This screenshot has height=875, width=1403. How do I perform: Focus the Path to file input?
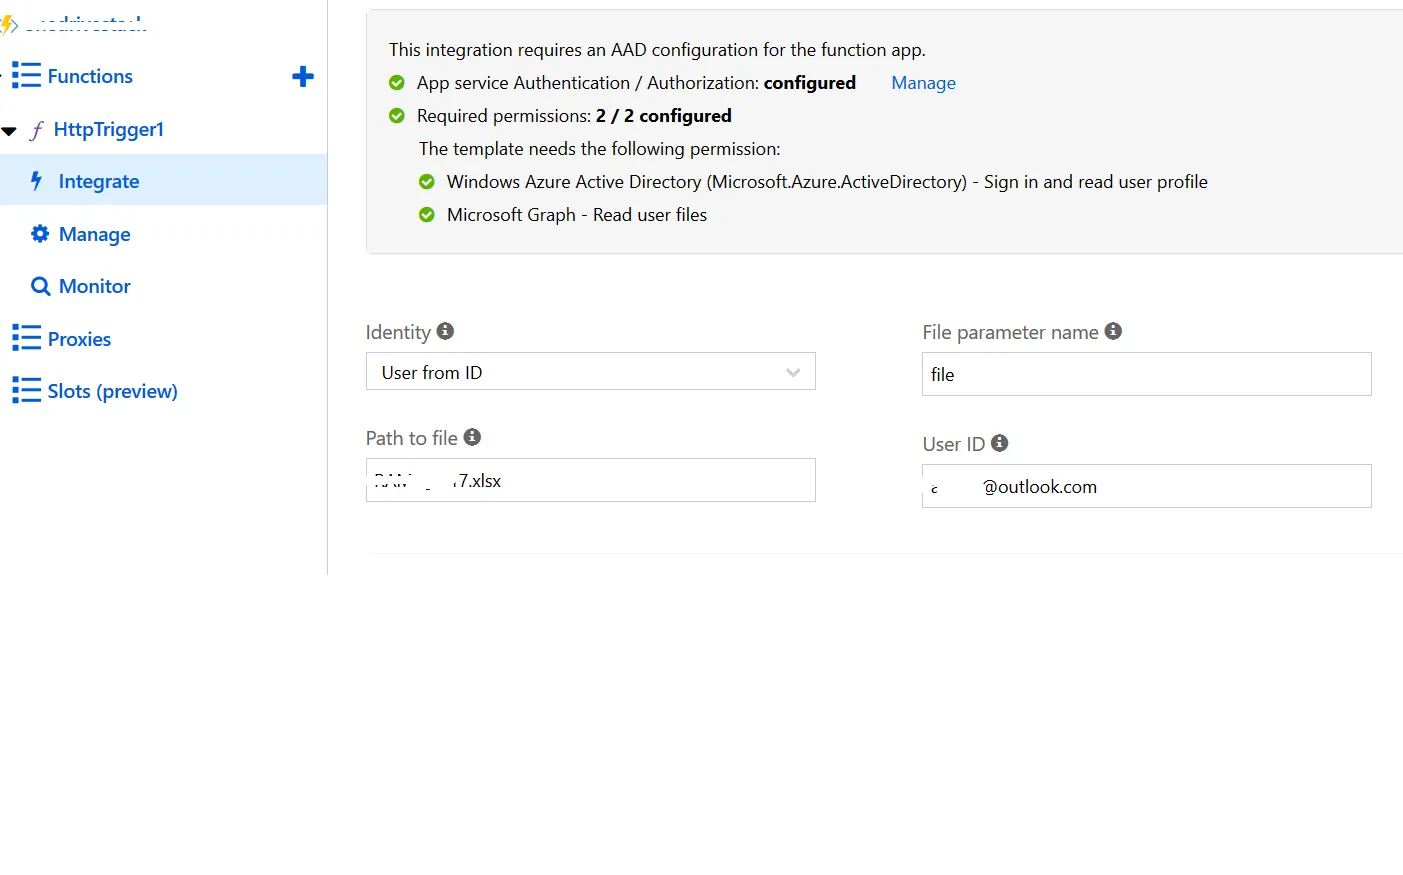590,481
